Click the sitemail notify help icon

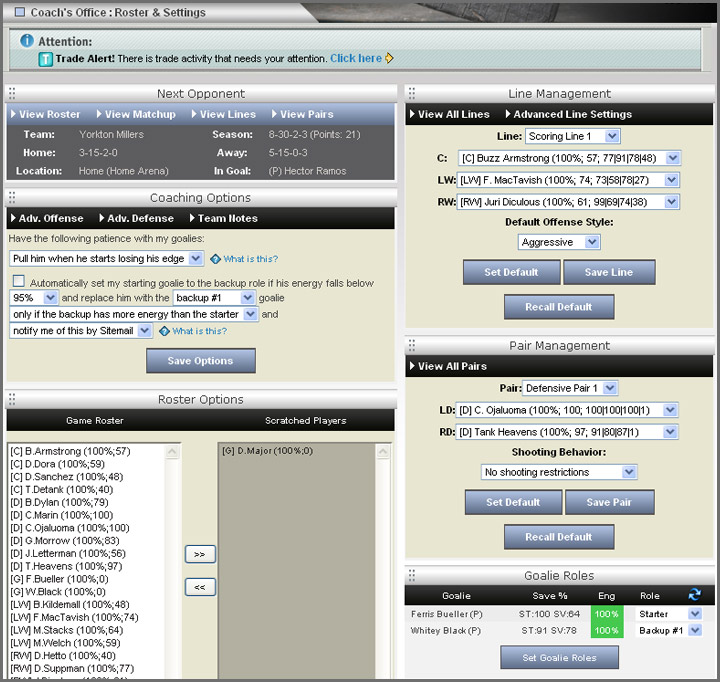[164, 331]
